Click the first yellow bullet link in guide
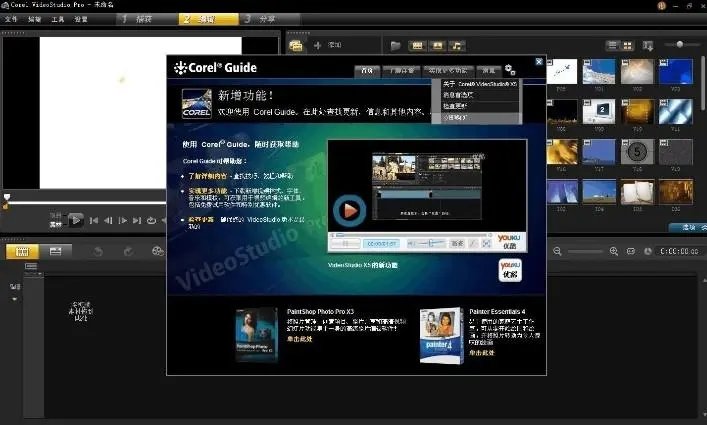 pyautogui.click(x=208, y=176)
